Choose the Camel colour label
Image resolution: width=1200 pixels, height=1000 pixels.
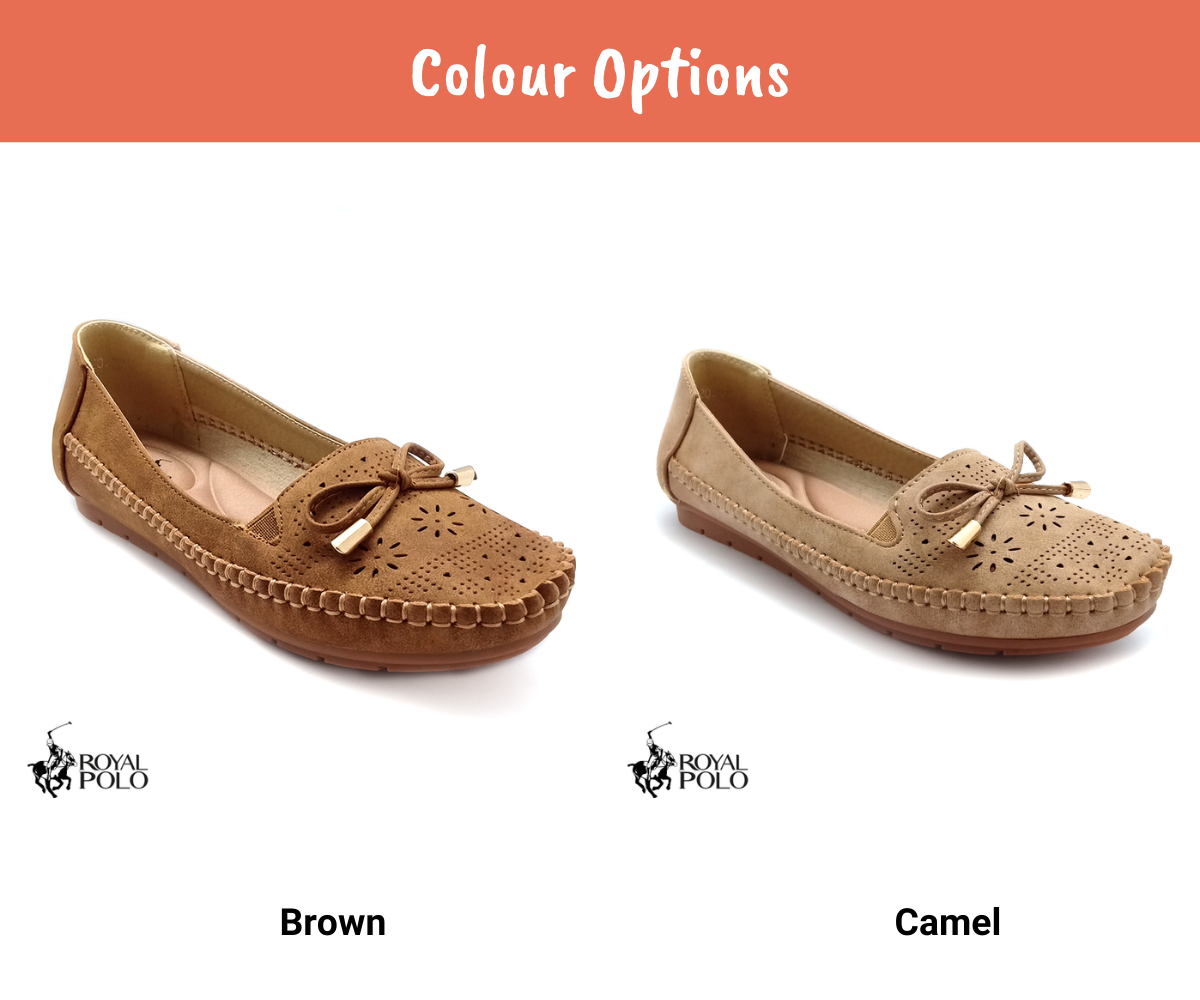pyautogui.click(x=948, y=922)
